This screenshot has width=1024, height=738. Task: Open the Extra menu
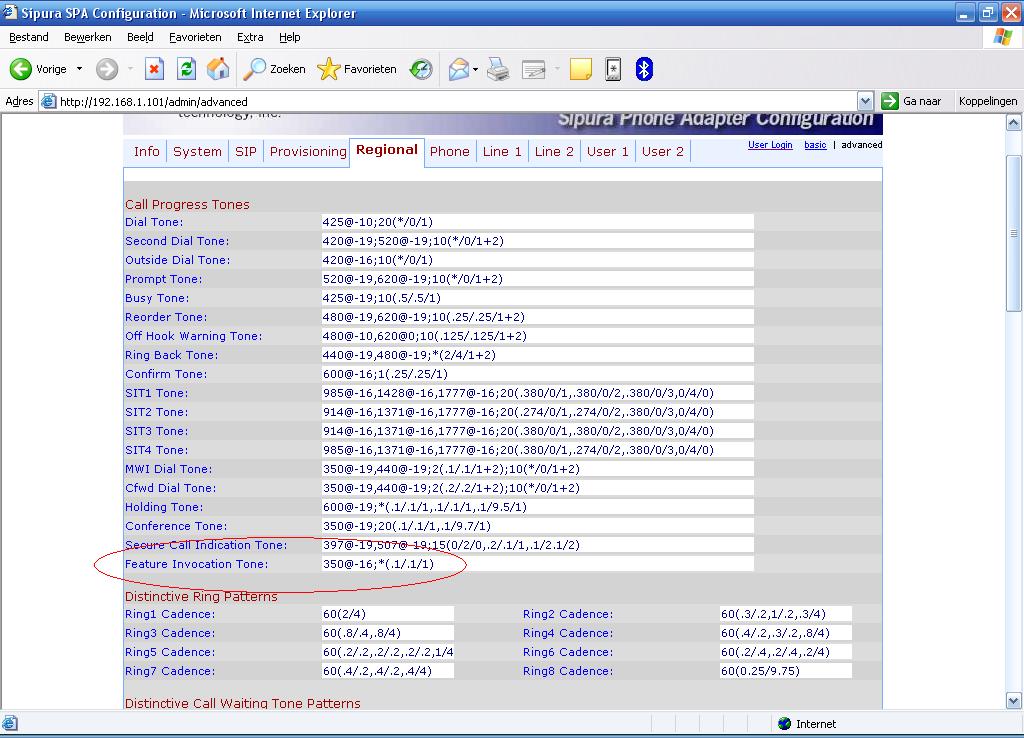coord(250,37)
